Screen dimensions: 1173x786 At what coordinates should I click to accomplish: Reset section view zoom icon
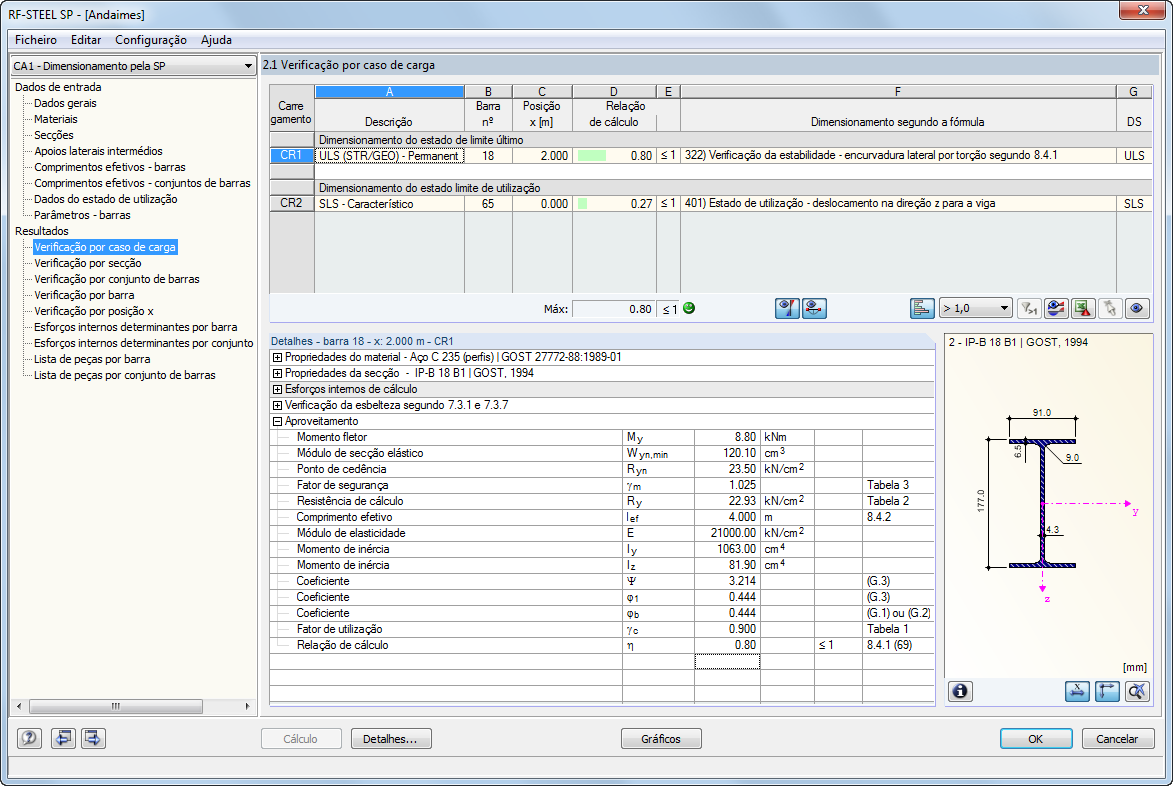(1136, 691)
